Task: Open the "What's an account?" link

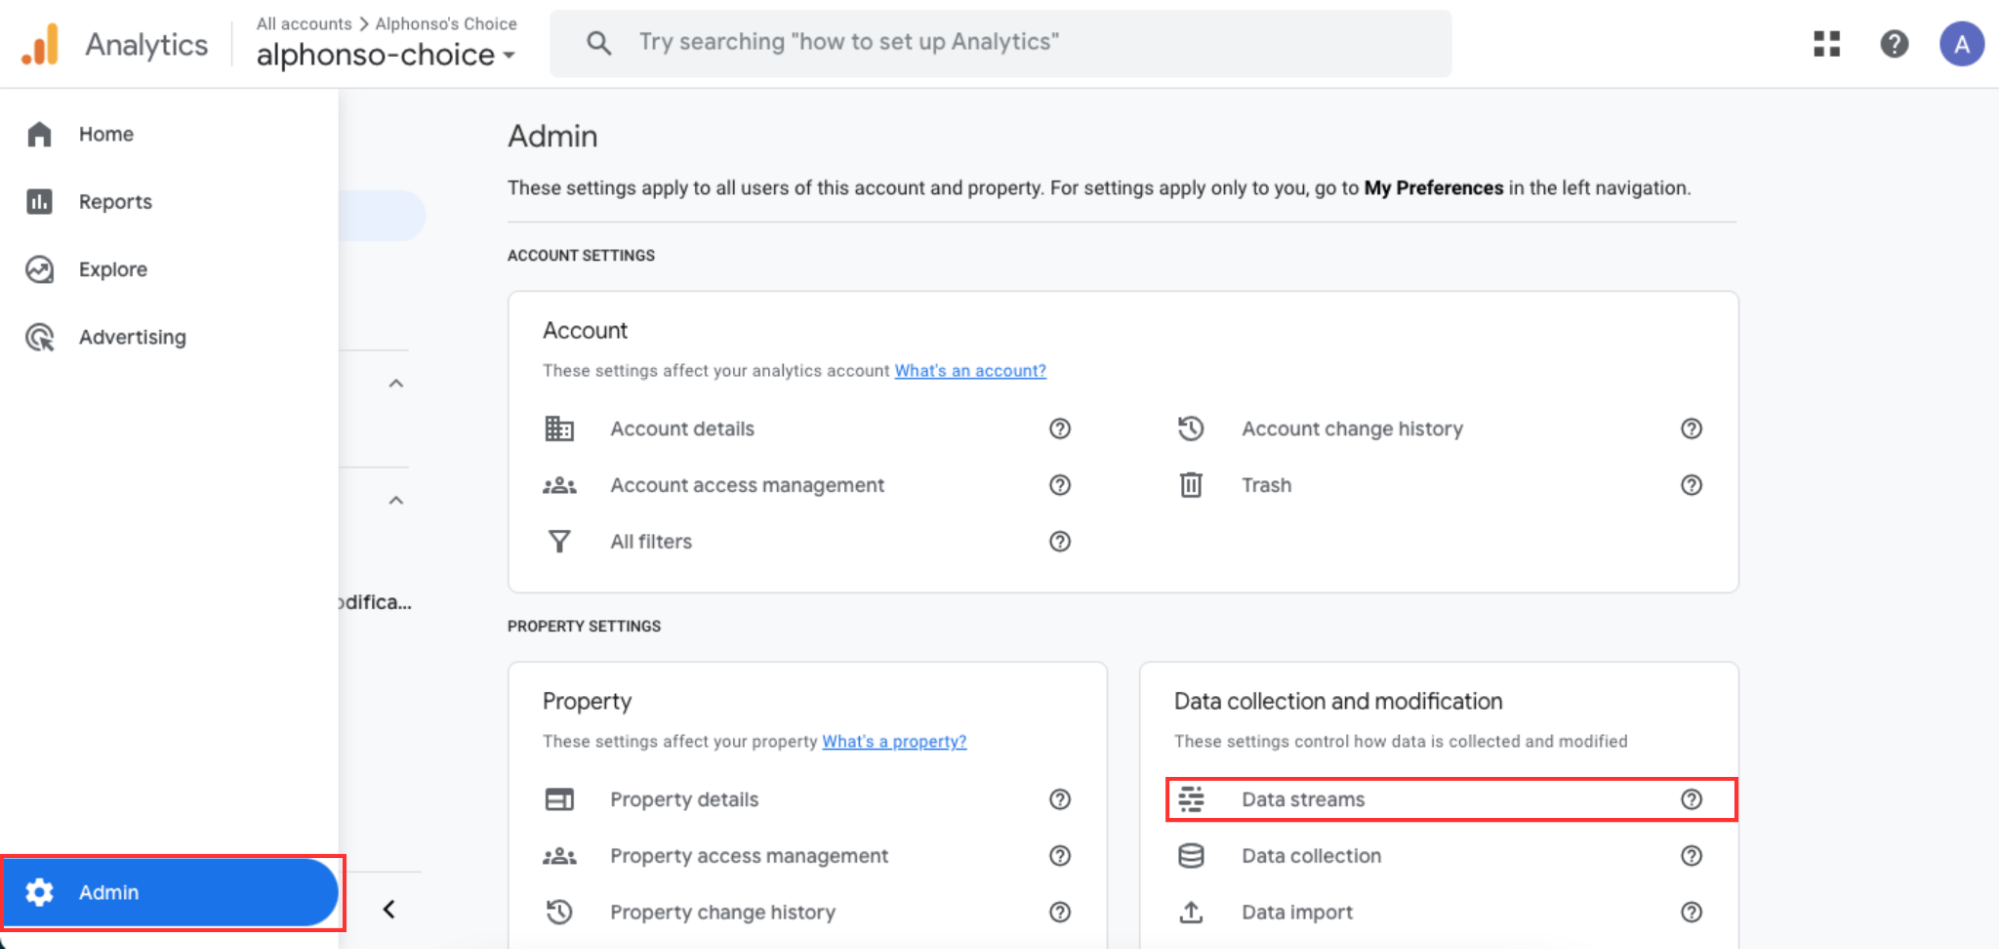Action: click(969, 371)
